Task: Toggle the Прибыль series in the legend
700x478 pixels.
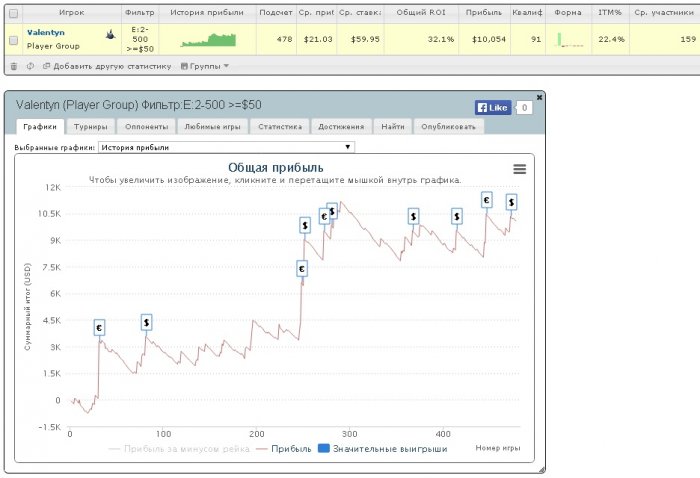Action: 284,449
